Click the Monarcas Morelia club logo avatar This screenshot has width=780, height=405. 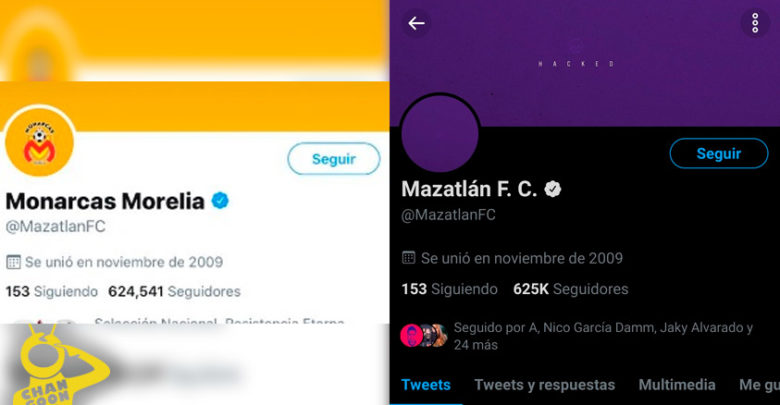[x=40, y=145]
